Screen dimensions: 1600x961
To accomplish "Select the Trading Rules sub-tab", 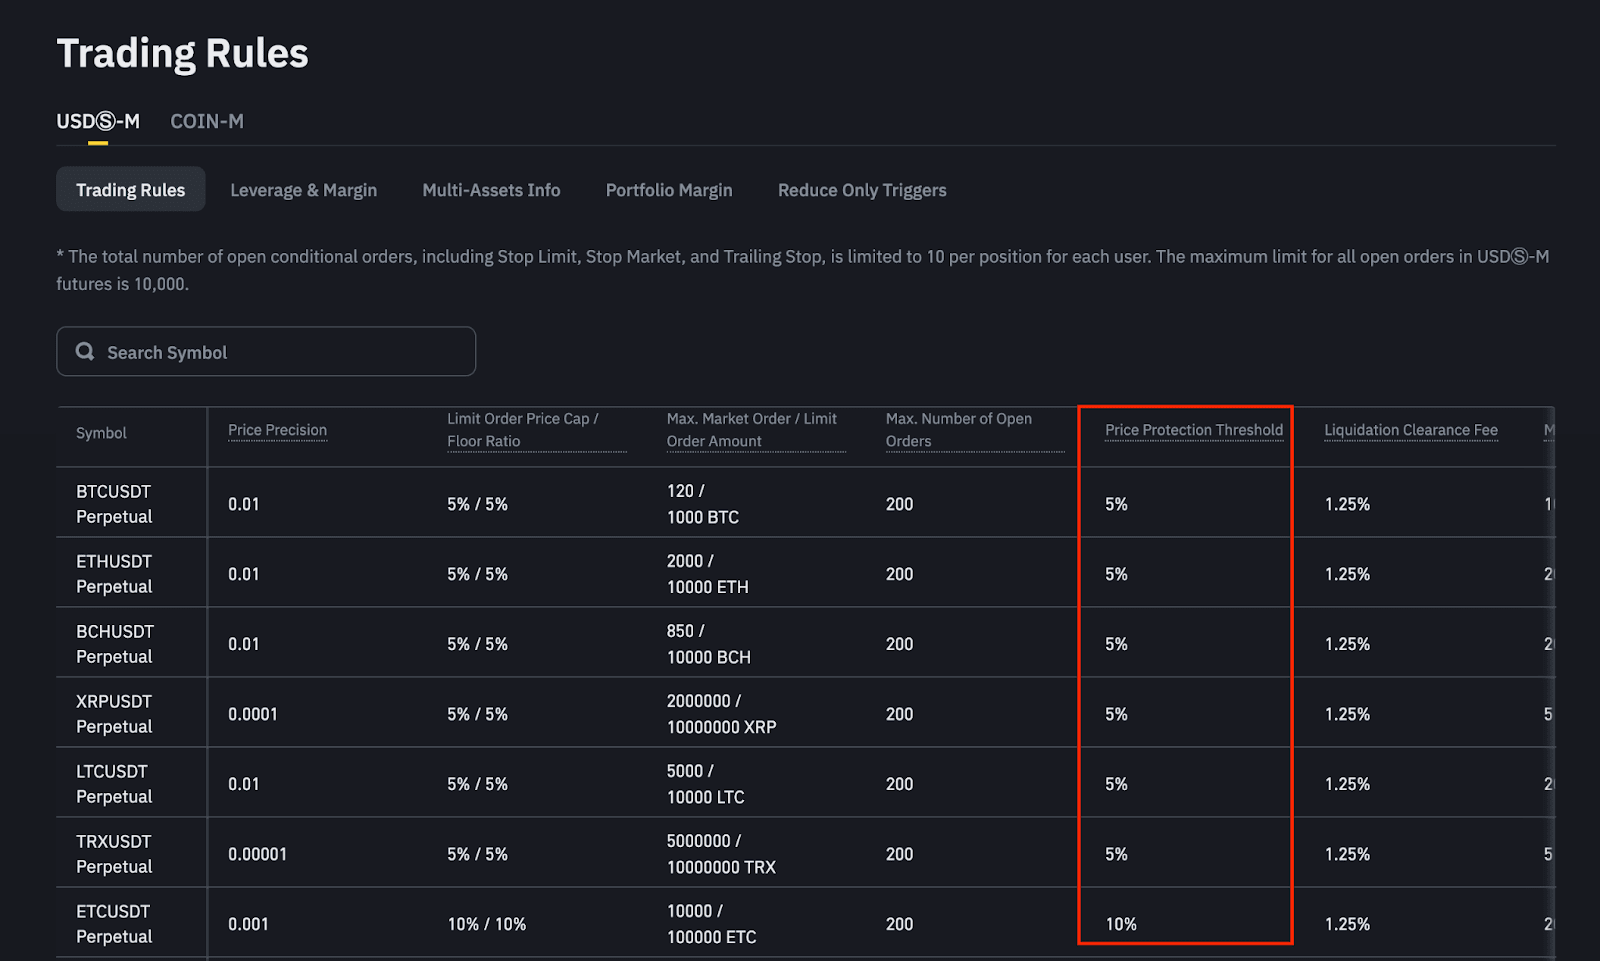I will point(130,190).
